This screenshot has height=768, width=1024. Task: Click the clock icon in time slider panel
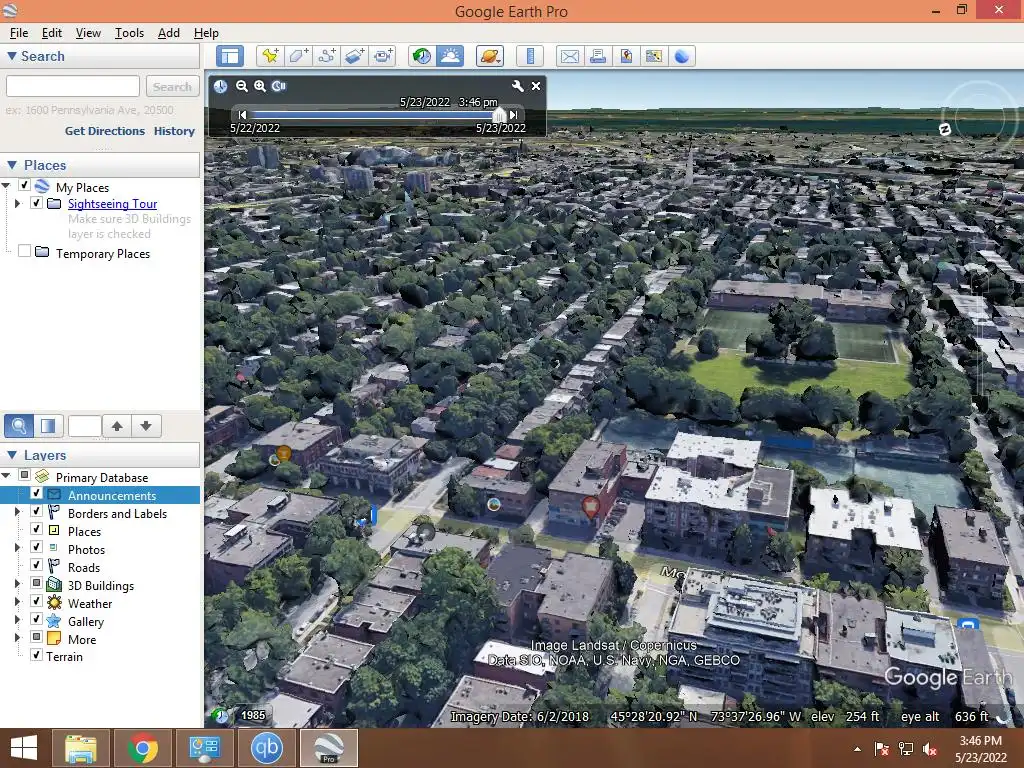pos(221,86)
